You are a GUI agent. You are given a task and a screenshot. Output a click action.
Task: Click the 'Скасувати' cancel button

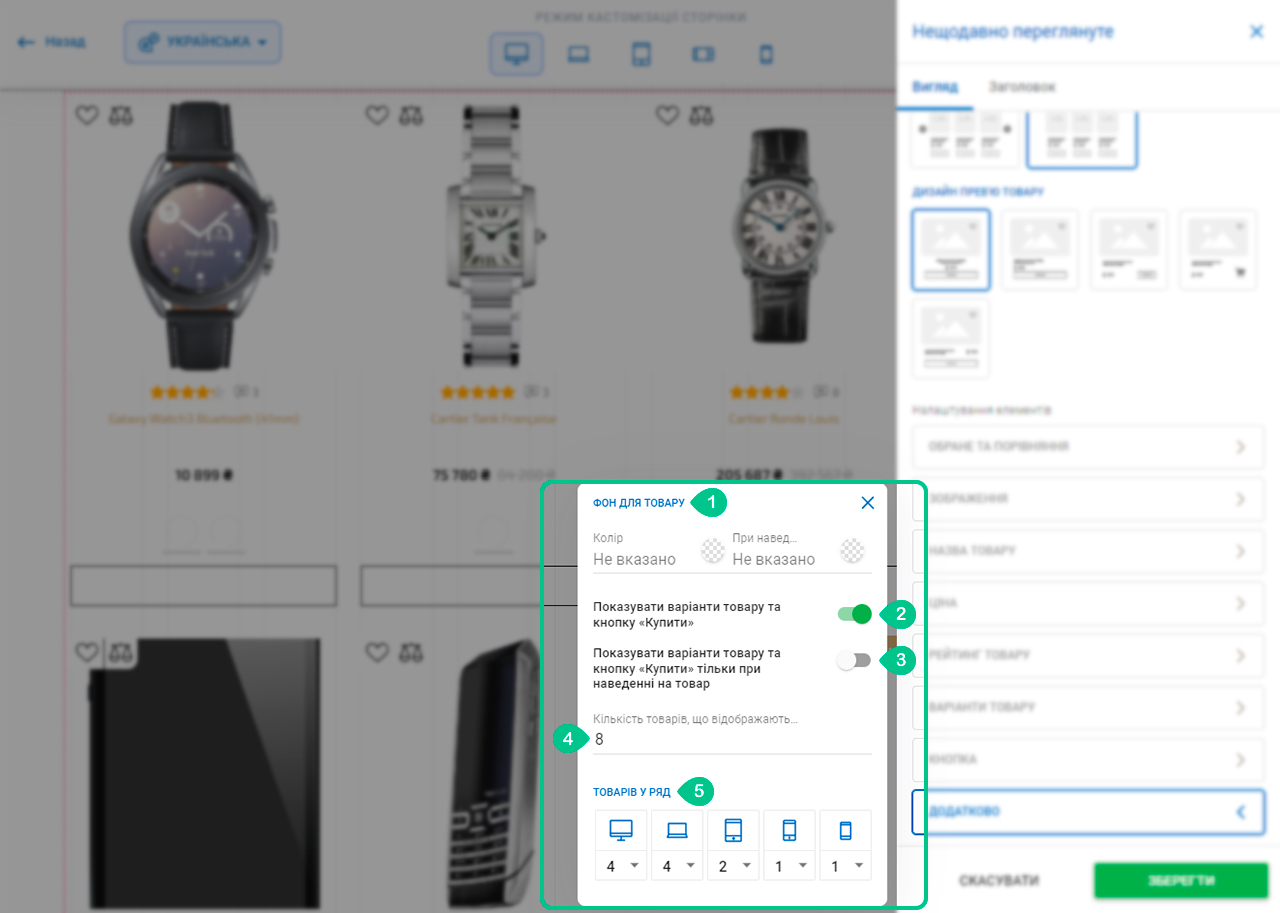(998, 881)
